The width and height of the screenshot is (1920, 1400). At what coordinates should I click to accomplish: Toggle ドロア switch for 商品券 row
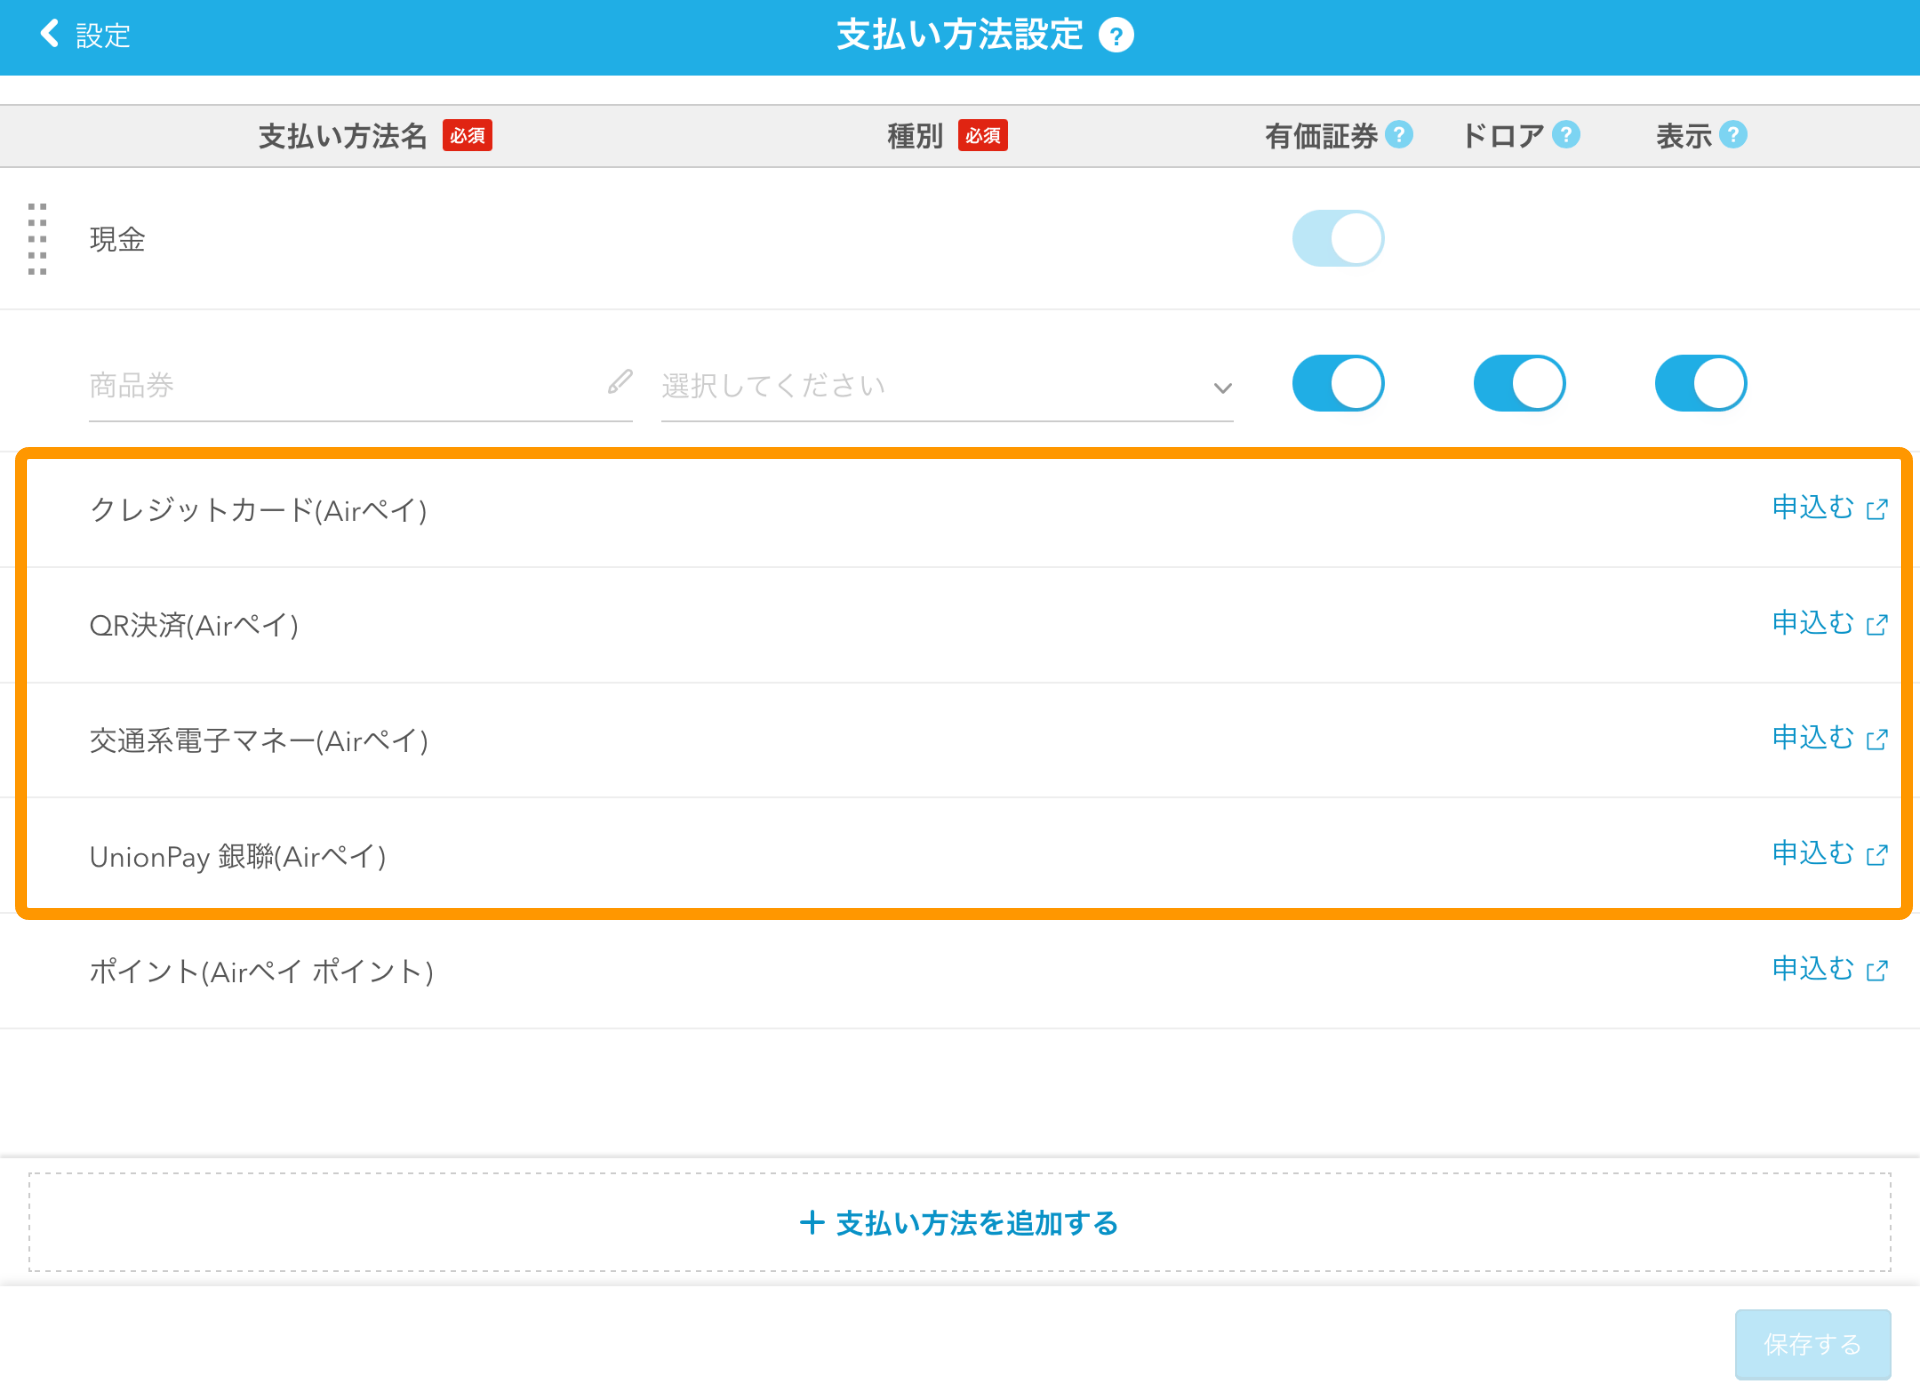[1519, 383]
